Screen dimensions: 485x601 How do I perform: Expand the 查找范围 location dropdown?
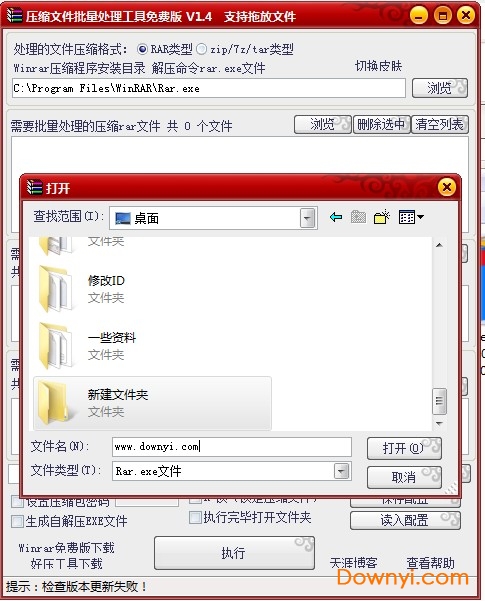307,218
